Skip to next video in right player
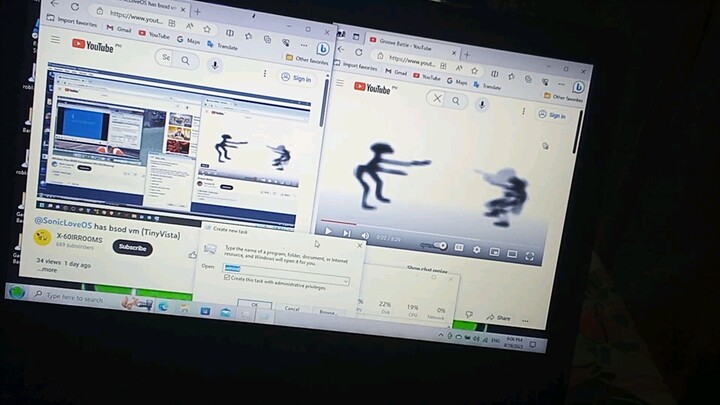This screenshot has height=405, width=720. [346, 233]
